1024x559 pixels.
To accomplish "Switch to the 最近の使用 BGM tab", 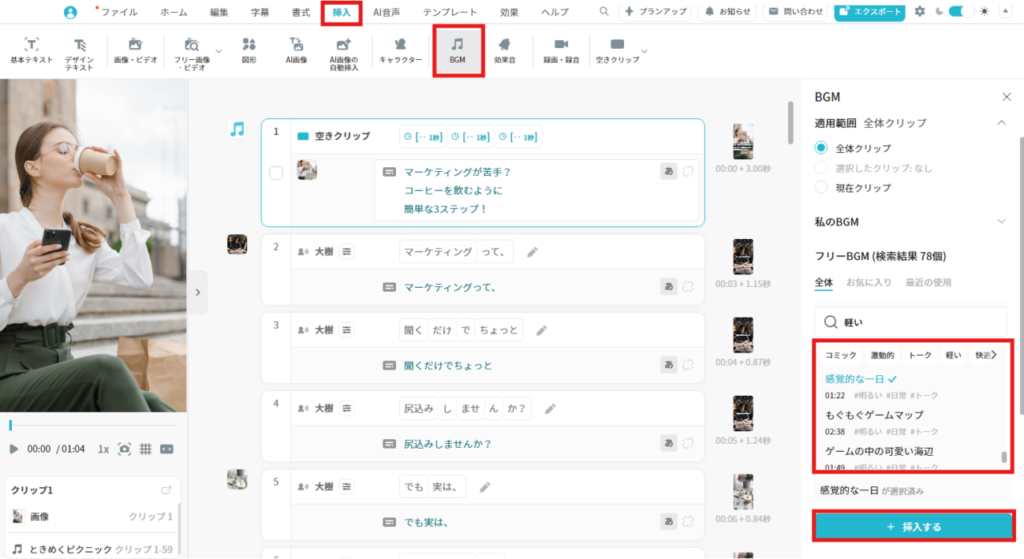I will click(928, 282).
